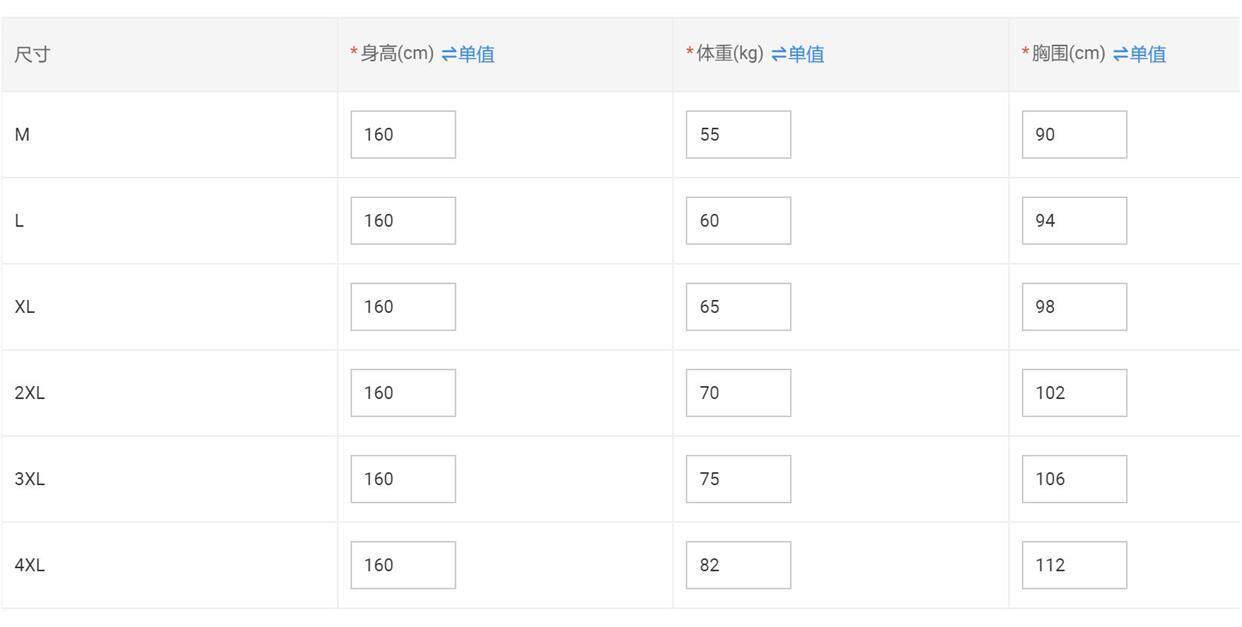Edit weight field showing 82
The width and height of the screenshot is (1242, 627).
coord(738,564)
